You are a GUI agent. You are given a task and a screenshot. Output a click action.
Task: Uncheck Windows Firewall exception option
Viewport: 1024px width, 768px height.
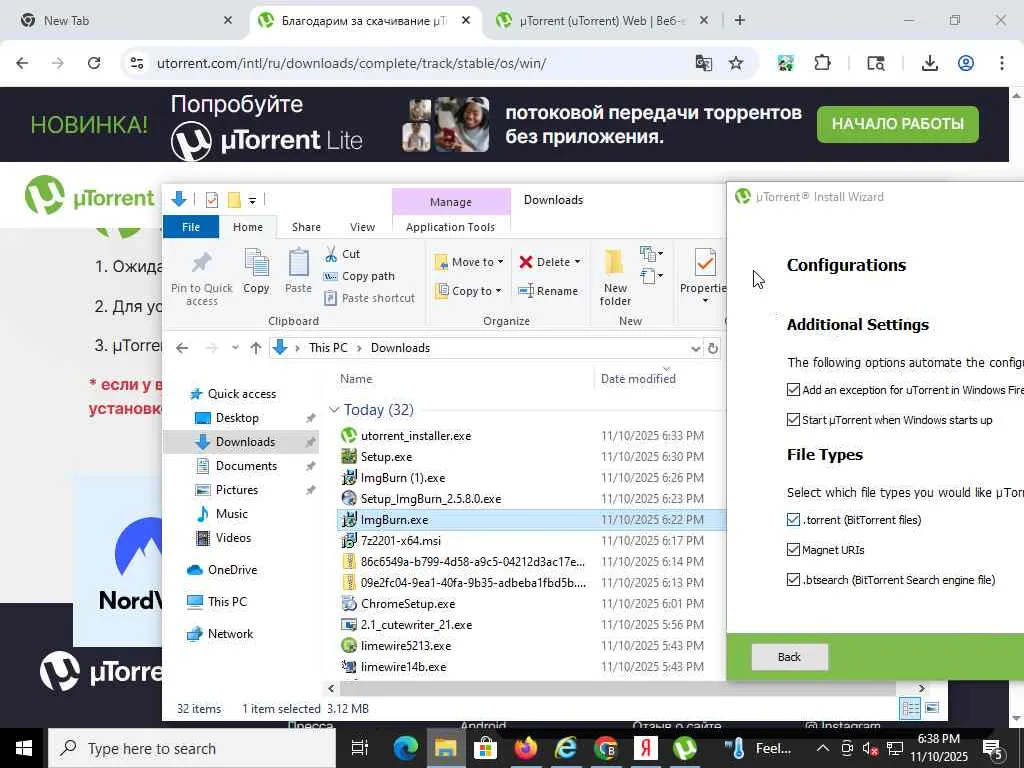(793, 390)
